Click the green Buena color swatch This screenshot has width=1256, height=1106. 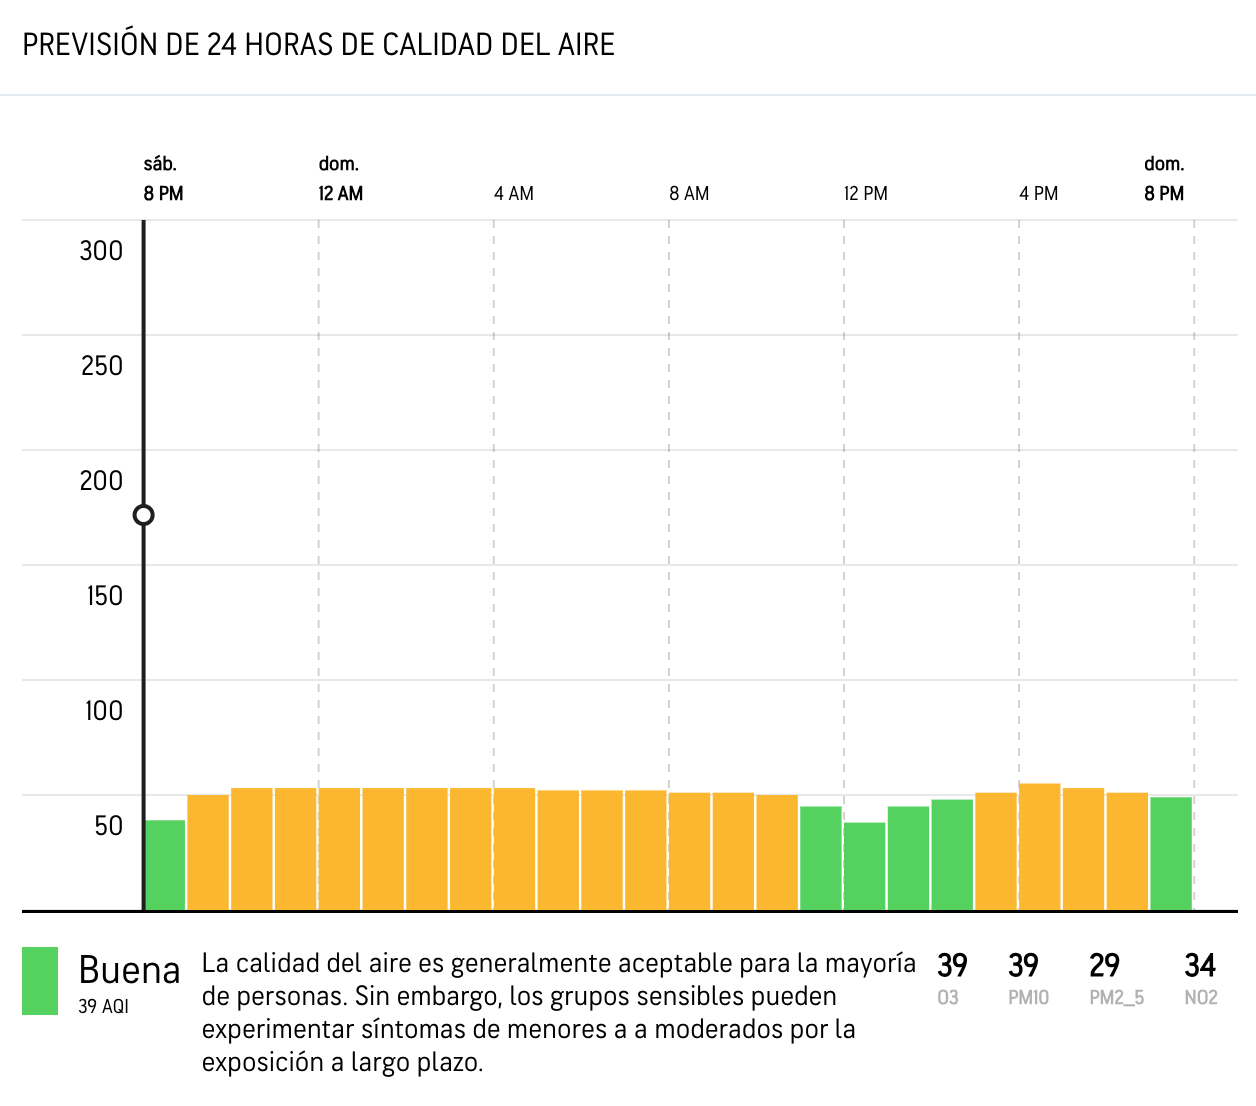(x=40, y=981)
